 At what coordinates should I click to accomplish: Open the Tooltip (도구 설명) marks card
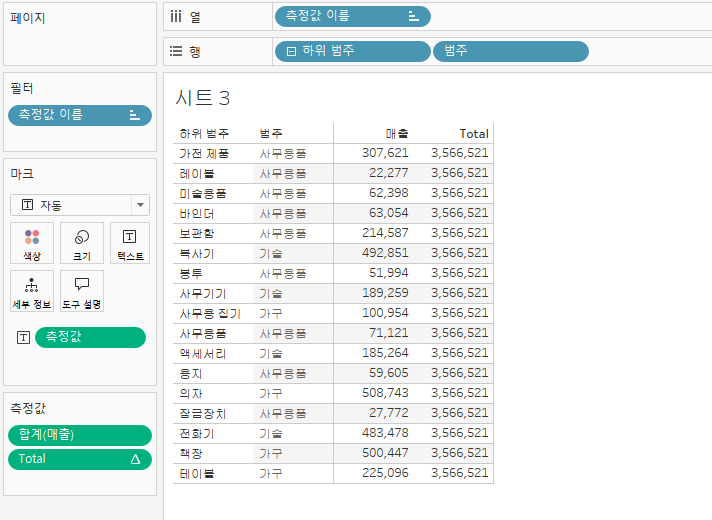click(82, 291)
